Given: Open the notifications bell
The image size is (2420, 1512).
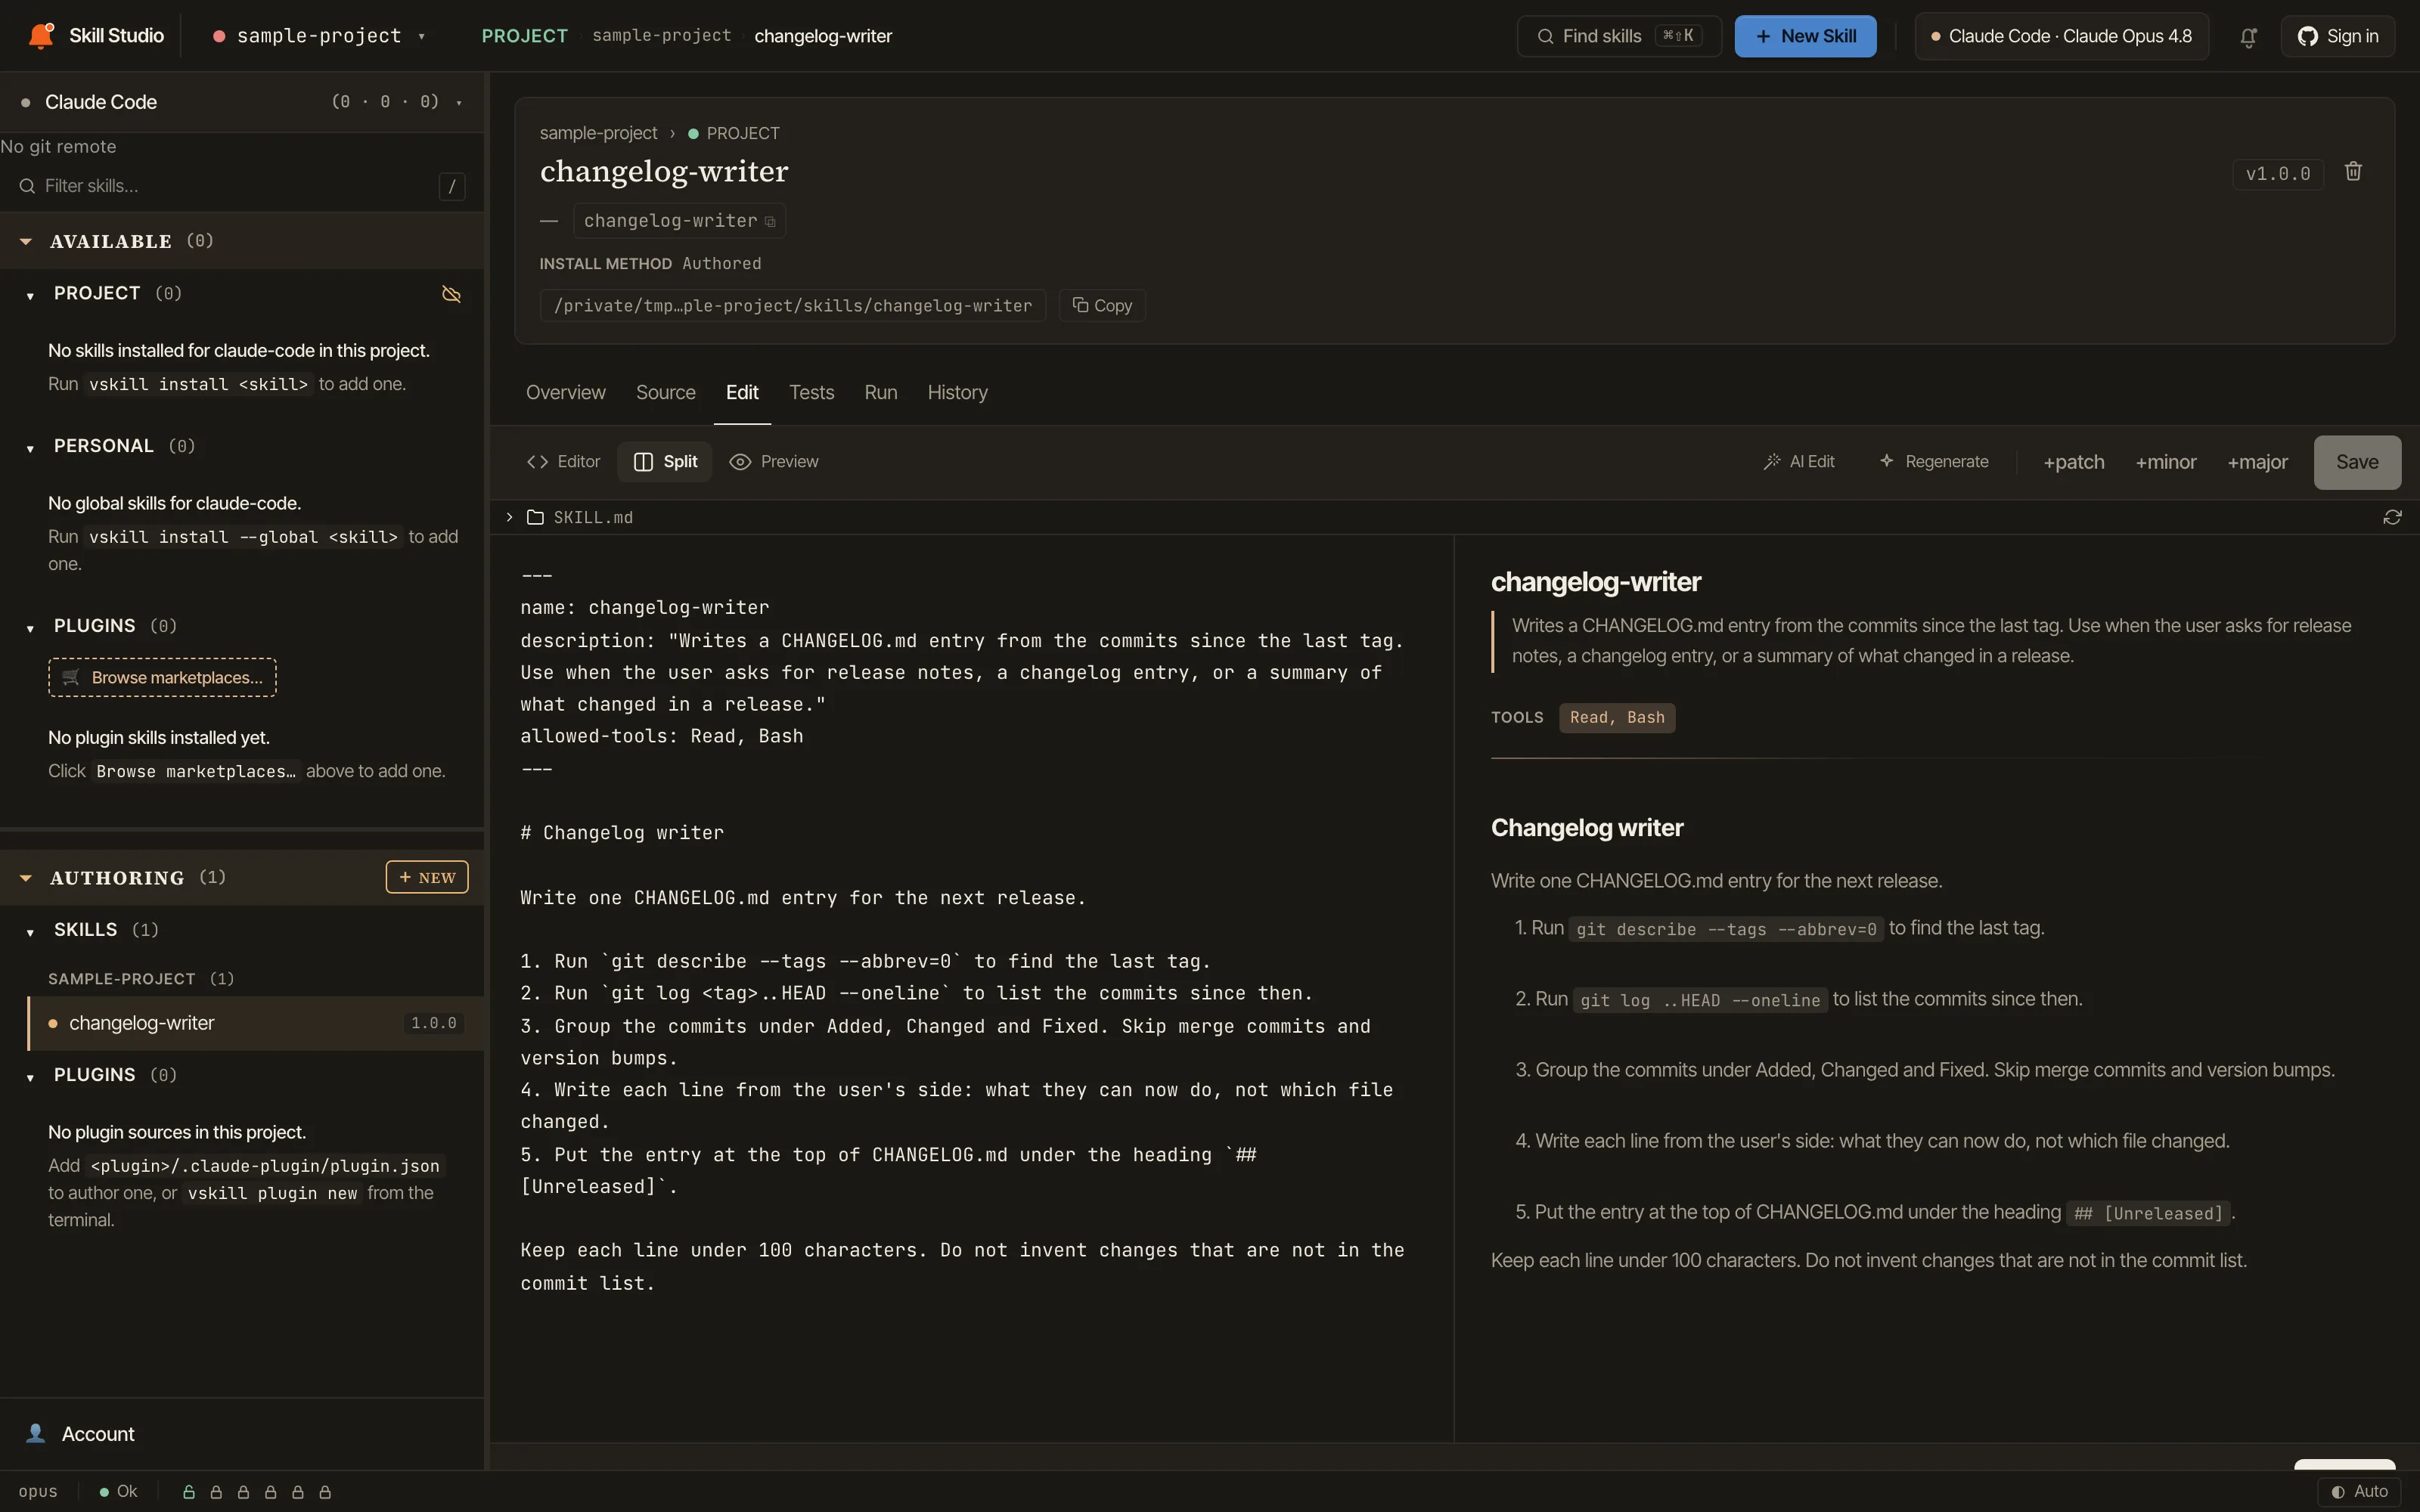Looking at the screenshot, I should click(2248, 37).
